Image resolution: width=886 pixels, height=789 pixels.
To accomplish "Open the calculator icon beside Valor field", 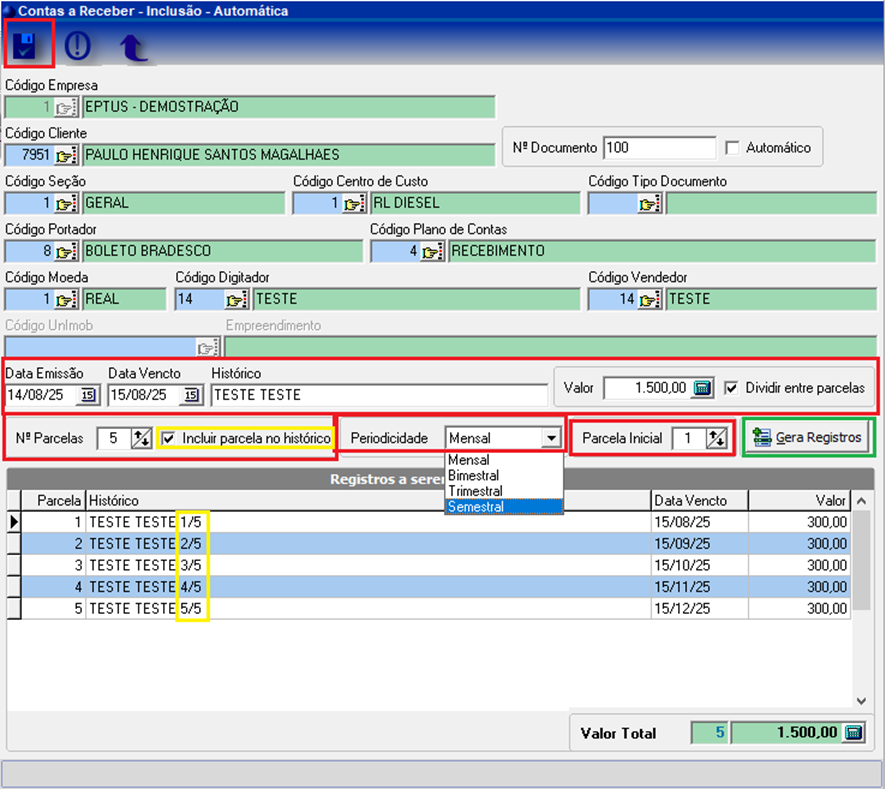I will [703, 388].
